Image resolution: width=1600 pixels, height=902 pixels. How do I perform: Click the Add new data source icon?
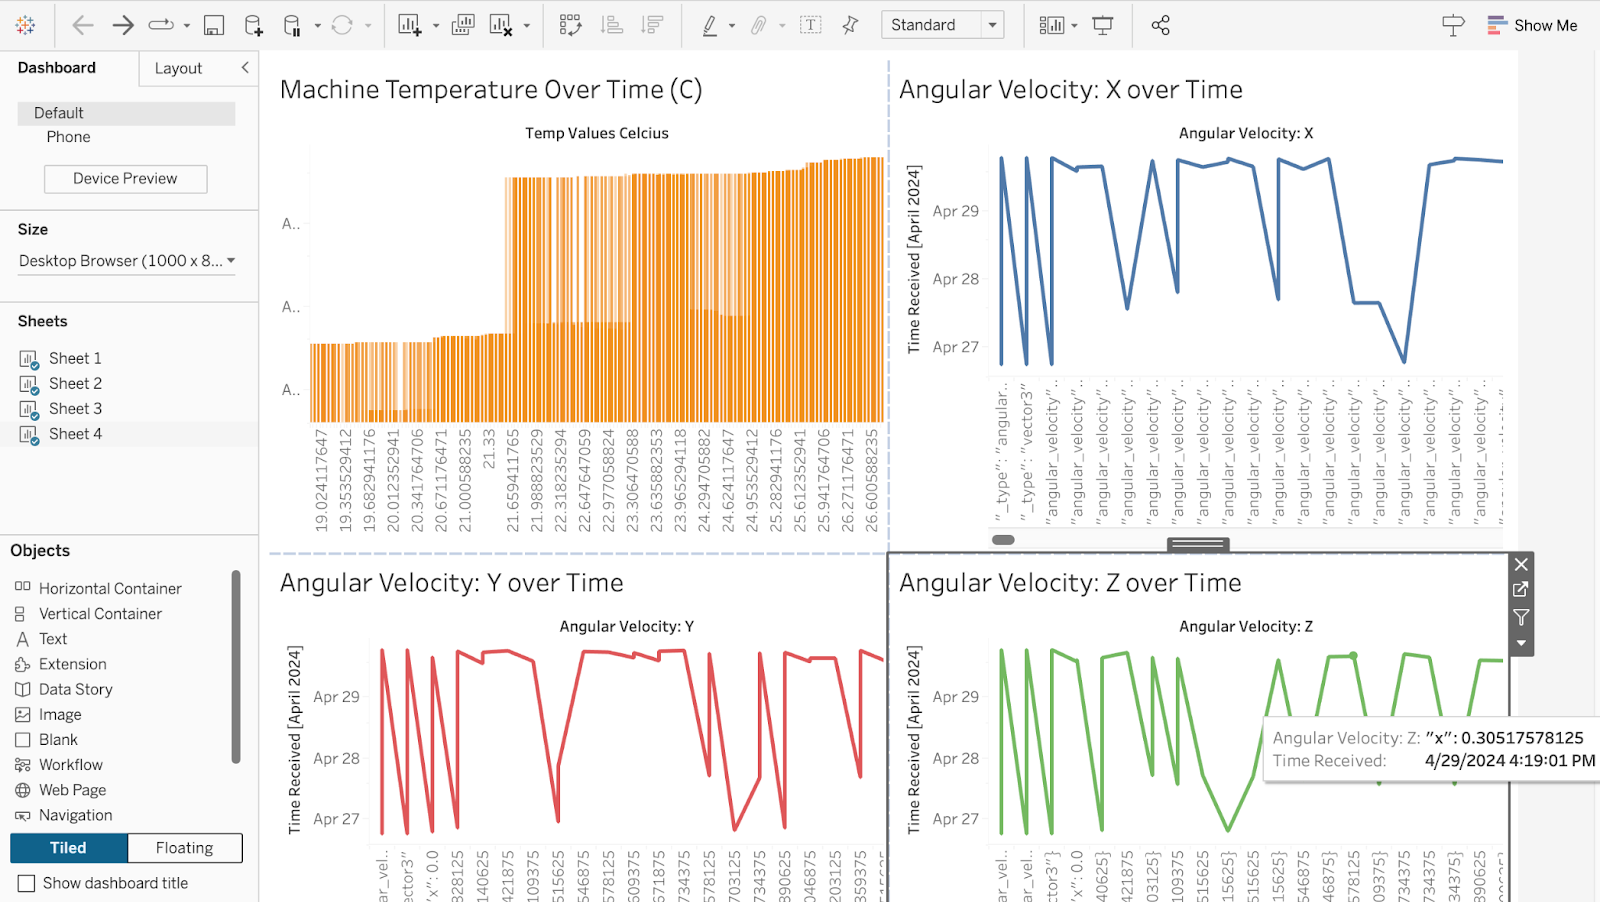tap(253, 26)
